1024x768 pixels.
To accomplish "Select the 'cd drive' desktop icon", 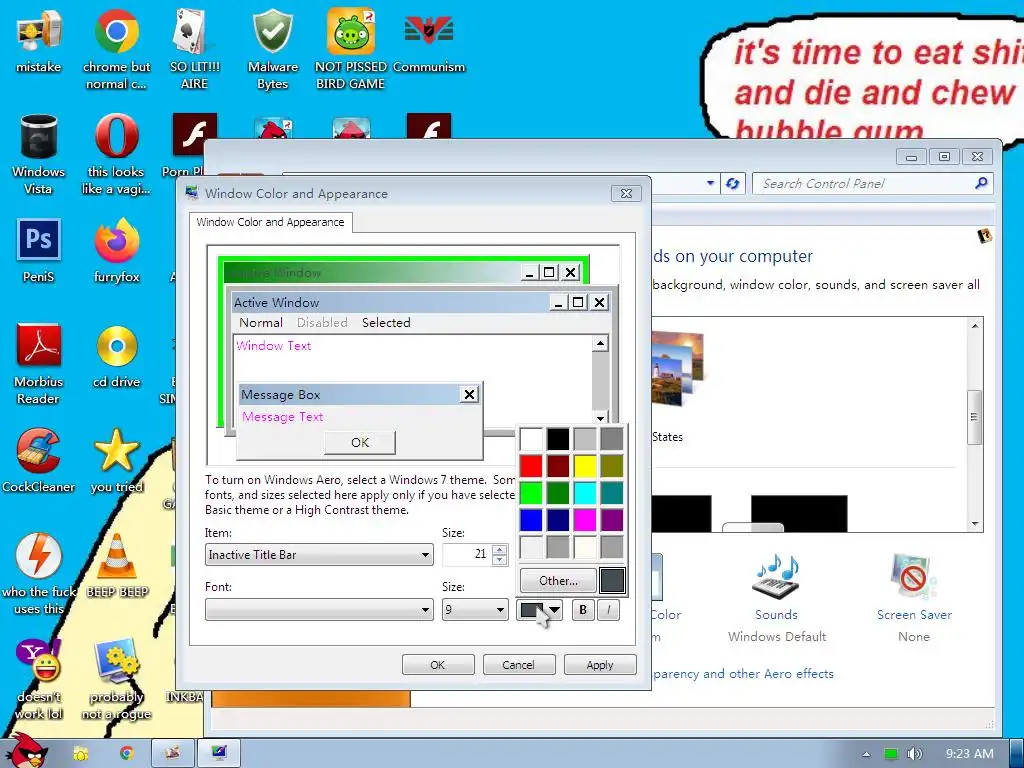I will pos(116,356).
